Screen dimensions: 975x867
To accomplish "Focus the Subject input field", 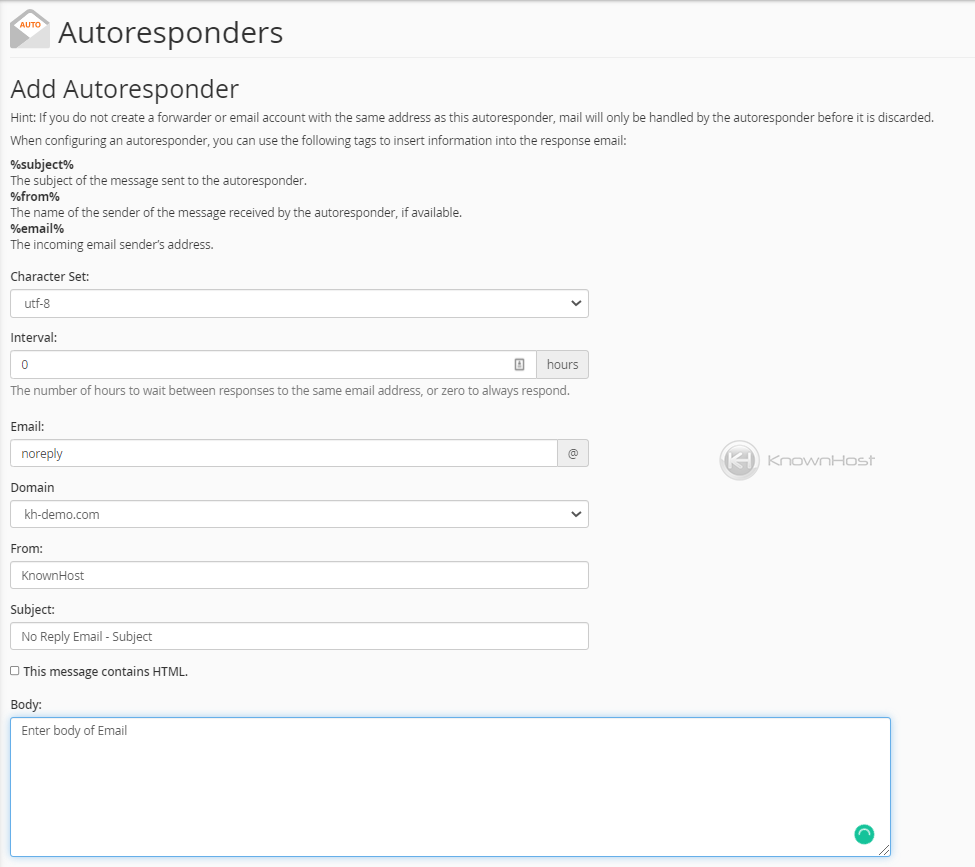I will tap(299, 636).
